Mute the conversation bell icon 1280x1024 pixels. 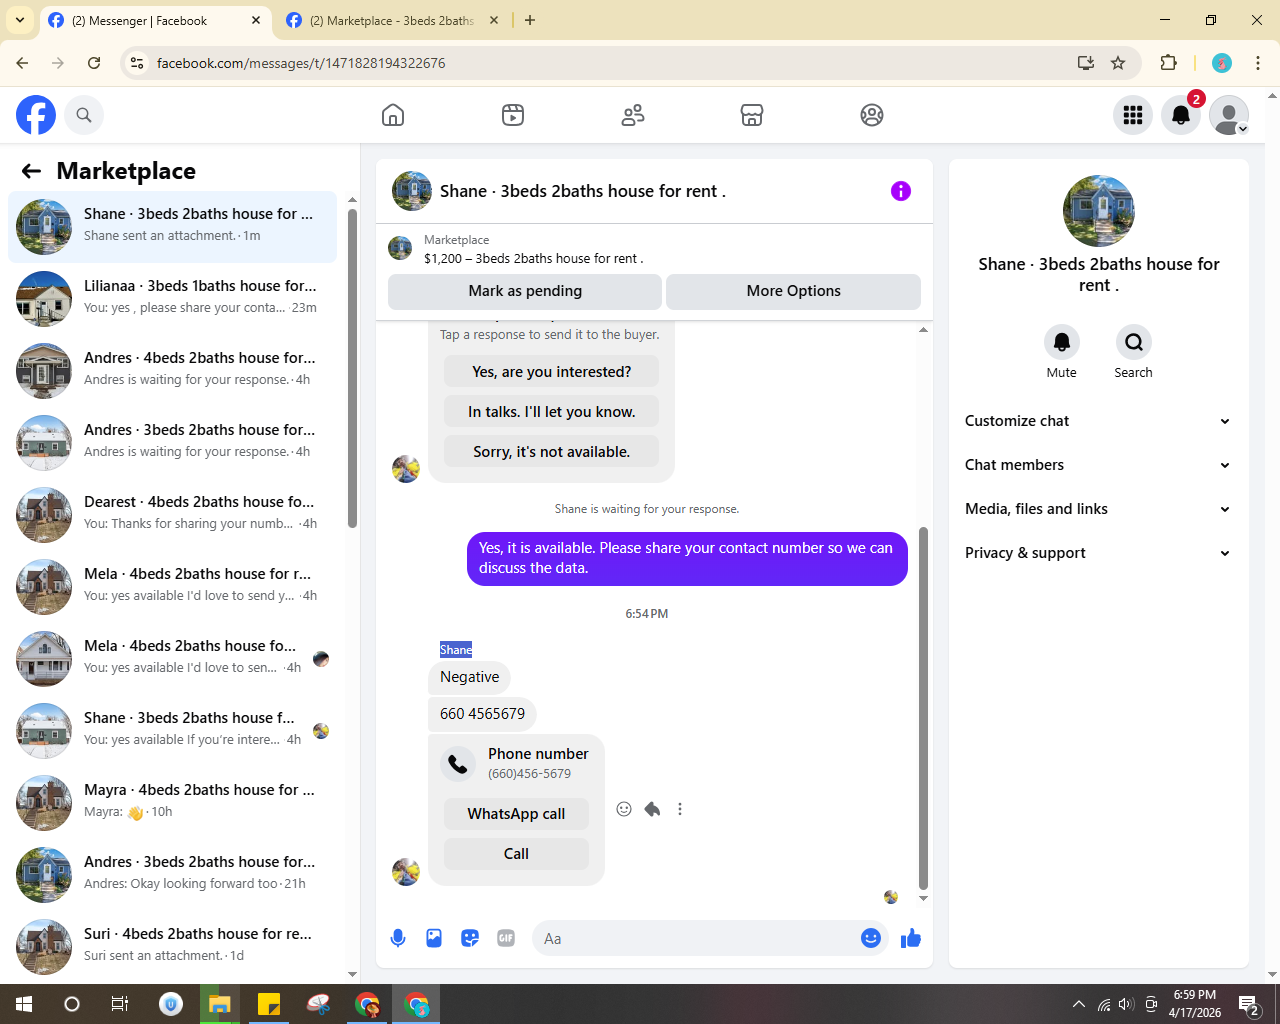point(1062,342)
